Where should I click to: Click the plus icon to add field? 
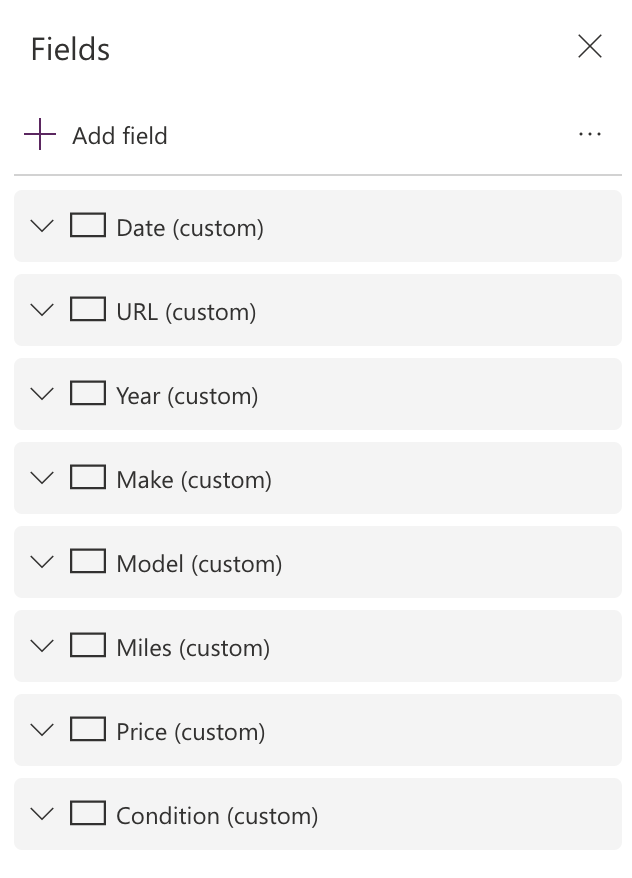(x=40, y=133)
